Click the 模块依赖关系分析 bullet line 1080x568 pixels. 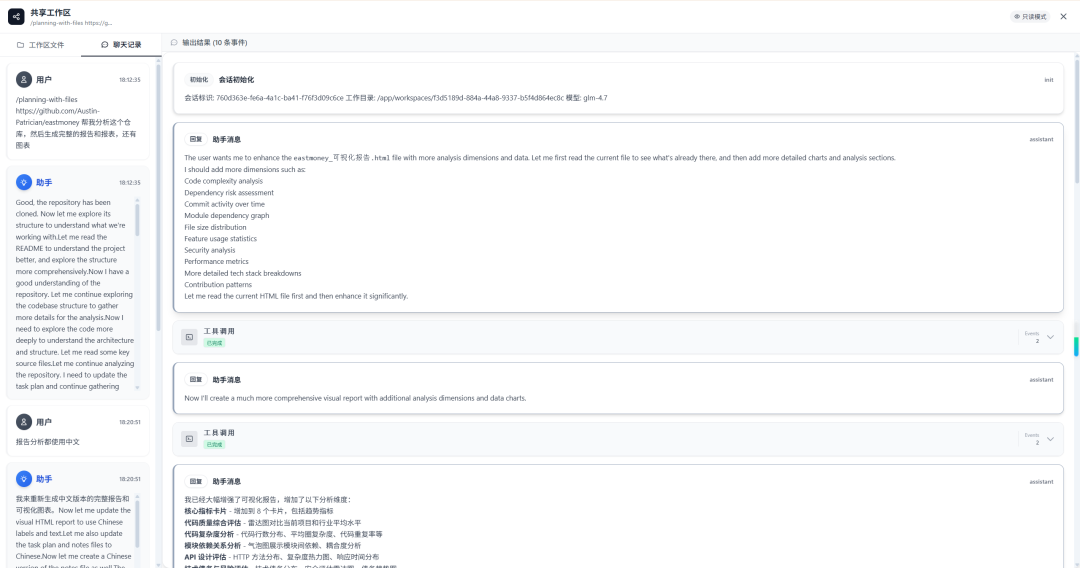pos(273,545)
